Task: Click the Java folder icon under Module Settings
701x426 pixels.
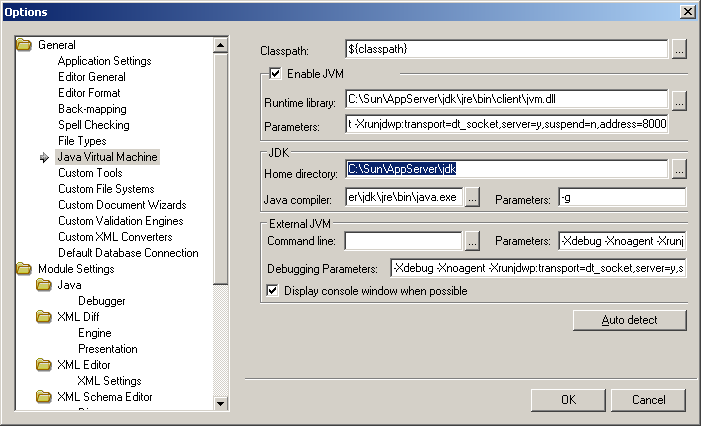Action: (x=44, y=285)
